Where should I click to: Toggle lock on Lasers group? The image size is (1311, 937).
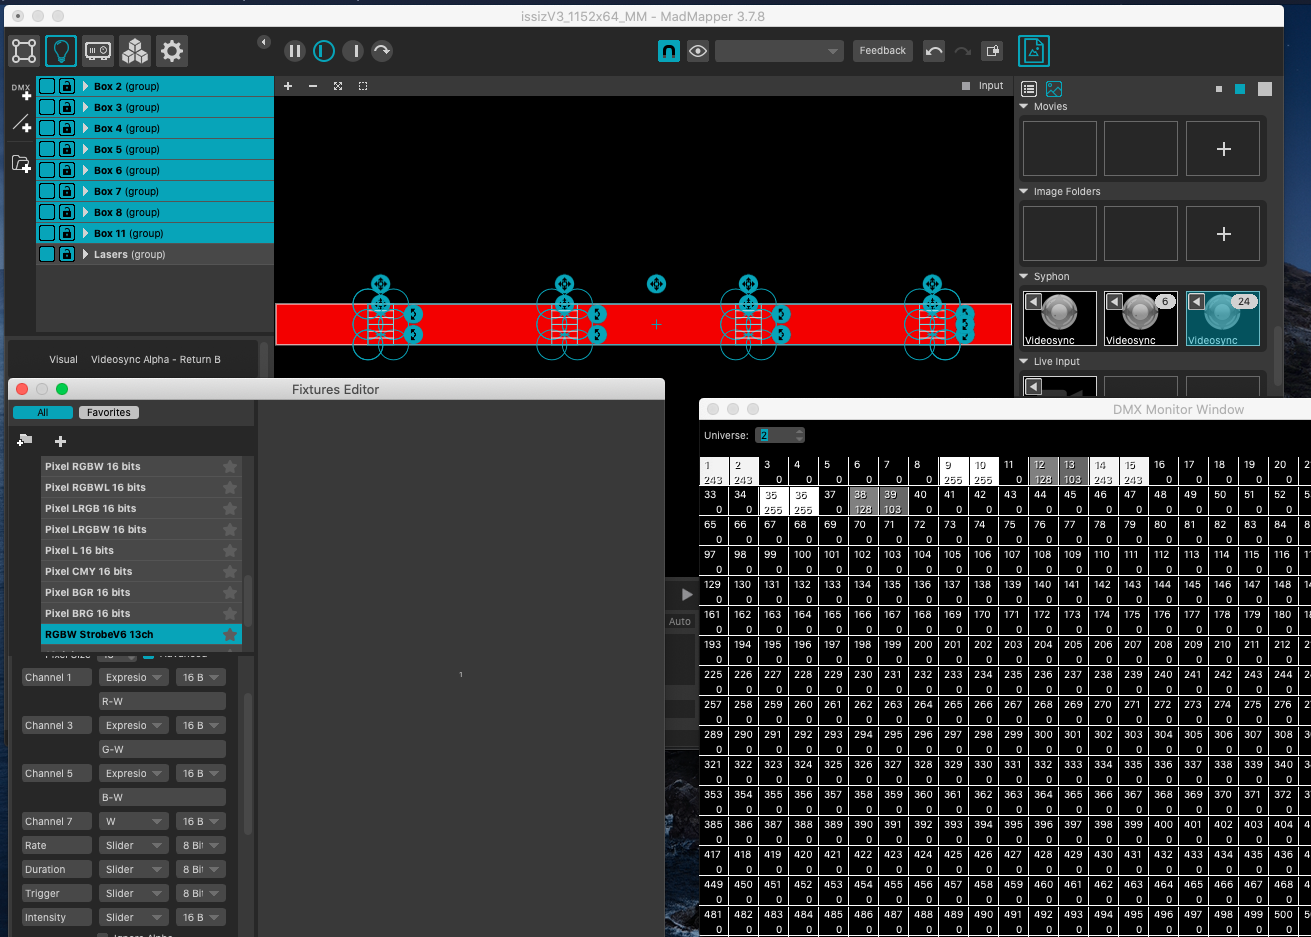click(x=67, y=254)
